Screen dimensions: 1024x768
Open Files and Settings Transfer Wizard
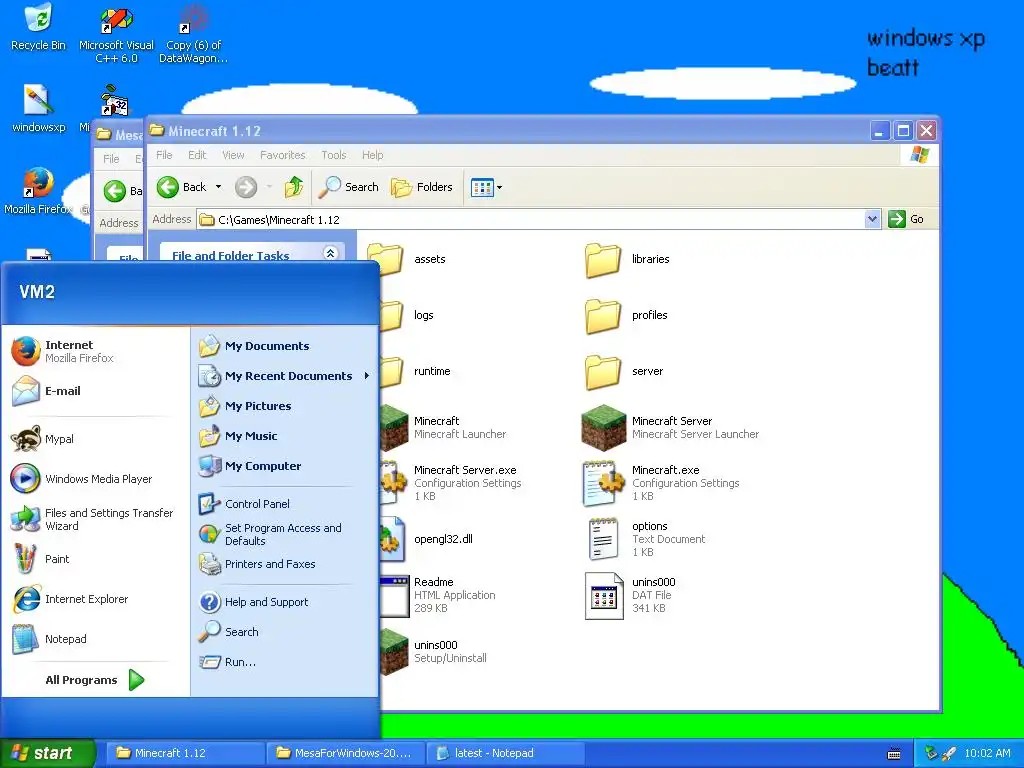point(95,519)
